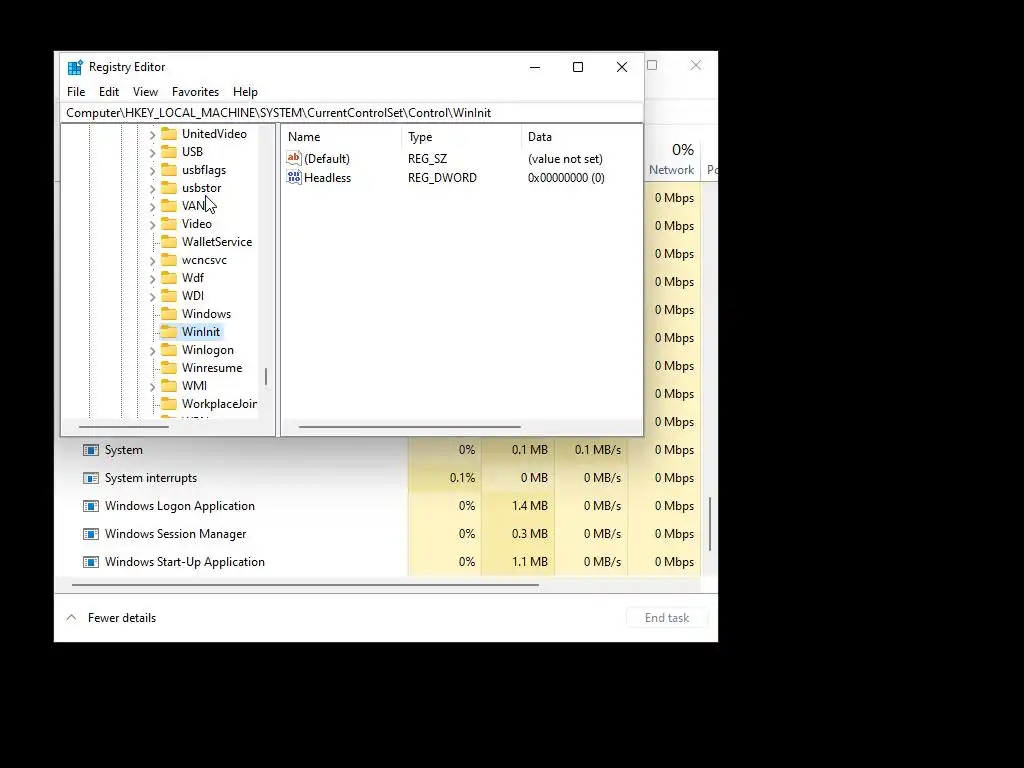Open the Help menu
This screenshot has width=1024, height=768.
(245, 92)
